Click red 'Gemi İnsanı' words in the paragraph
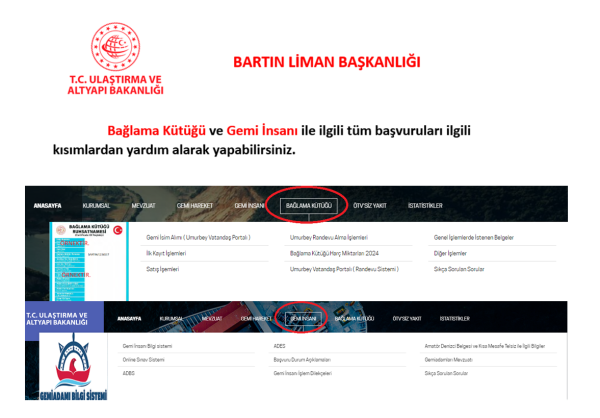The height and width of the screenshot is (418, 600). click(x=262, y=131)
